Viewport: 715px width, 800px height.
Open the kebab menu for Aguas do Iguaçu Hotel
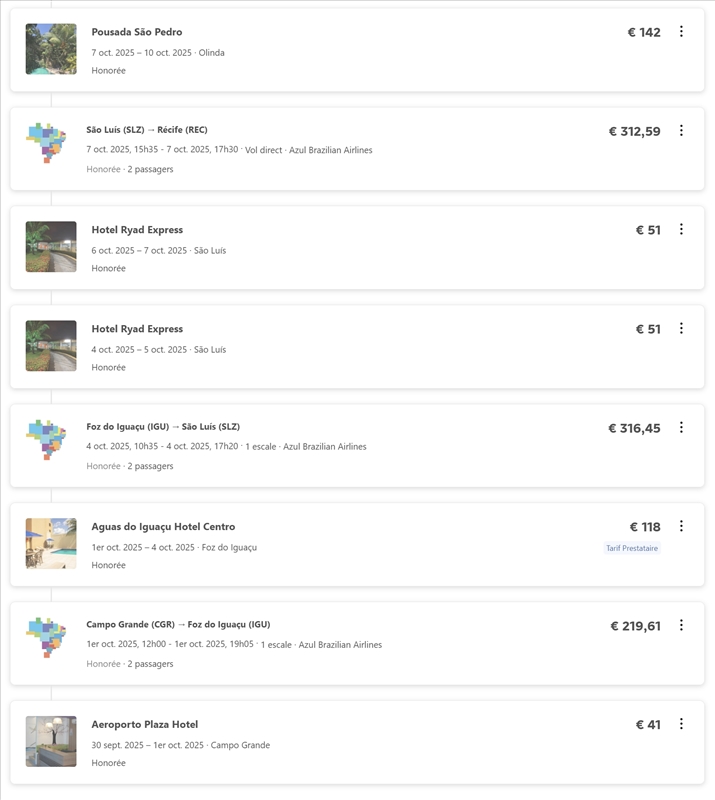[x=682, y=524]
